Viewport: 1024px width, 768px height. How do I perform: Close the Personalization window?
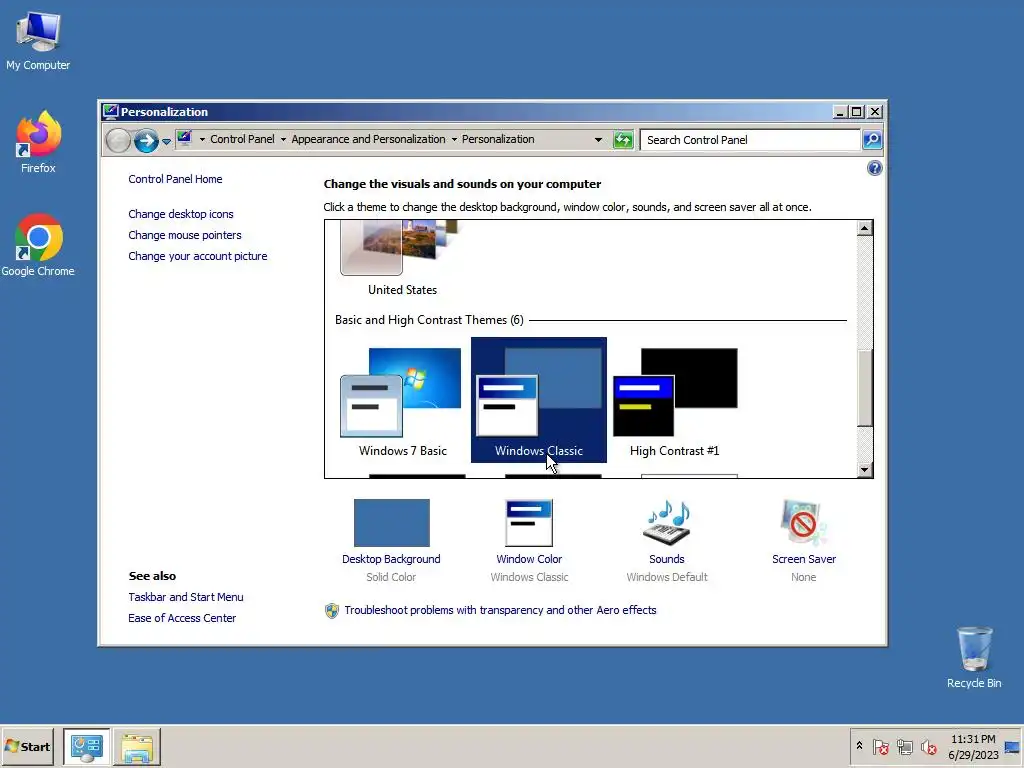coord(875,112)
